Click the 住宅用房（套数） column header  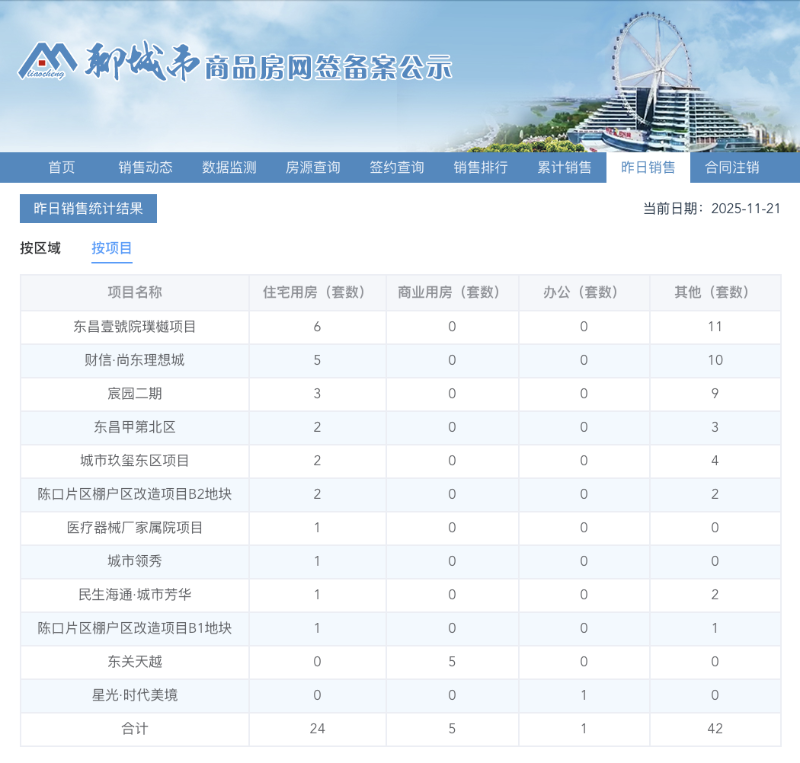317,293
